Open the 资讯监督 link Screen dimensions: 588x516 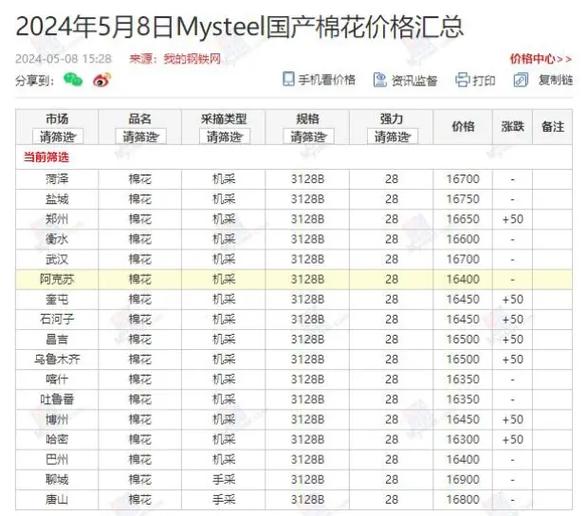[x=414, y=80]
